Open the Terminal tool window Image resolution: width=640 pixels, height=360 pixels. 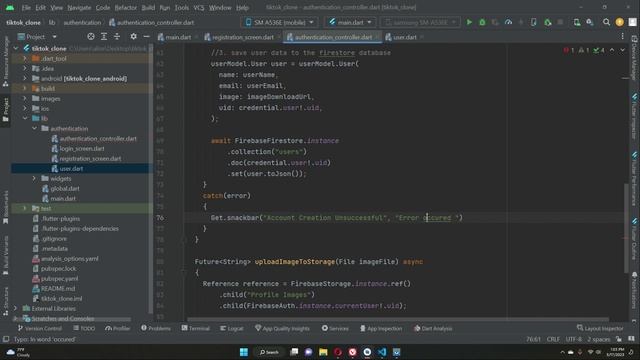[x=196, y=328]
